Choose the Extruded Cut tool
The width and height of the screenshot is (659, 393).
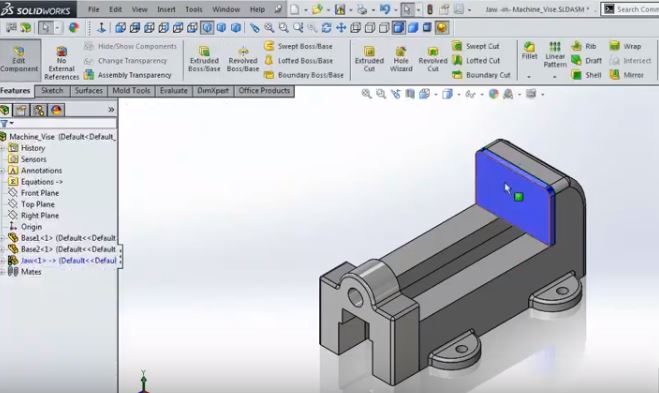pyautogui.click(x=369, y=59)
